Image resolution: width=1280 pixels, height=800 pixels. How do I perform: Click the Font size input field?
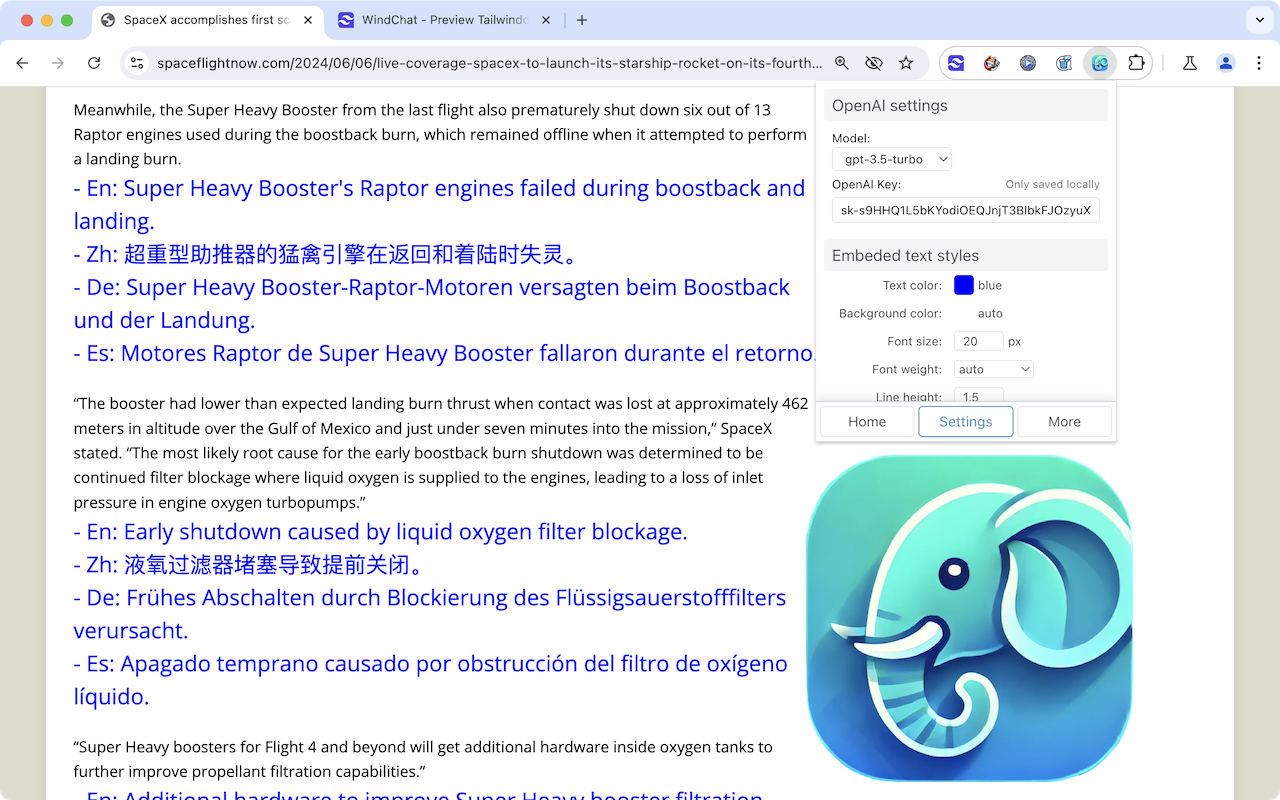[979, 341]
